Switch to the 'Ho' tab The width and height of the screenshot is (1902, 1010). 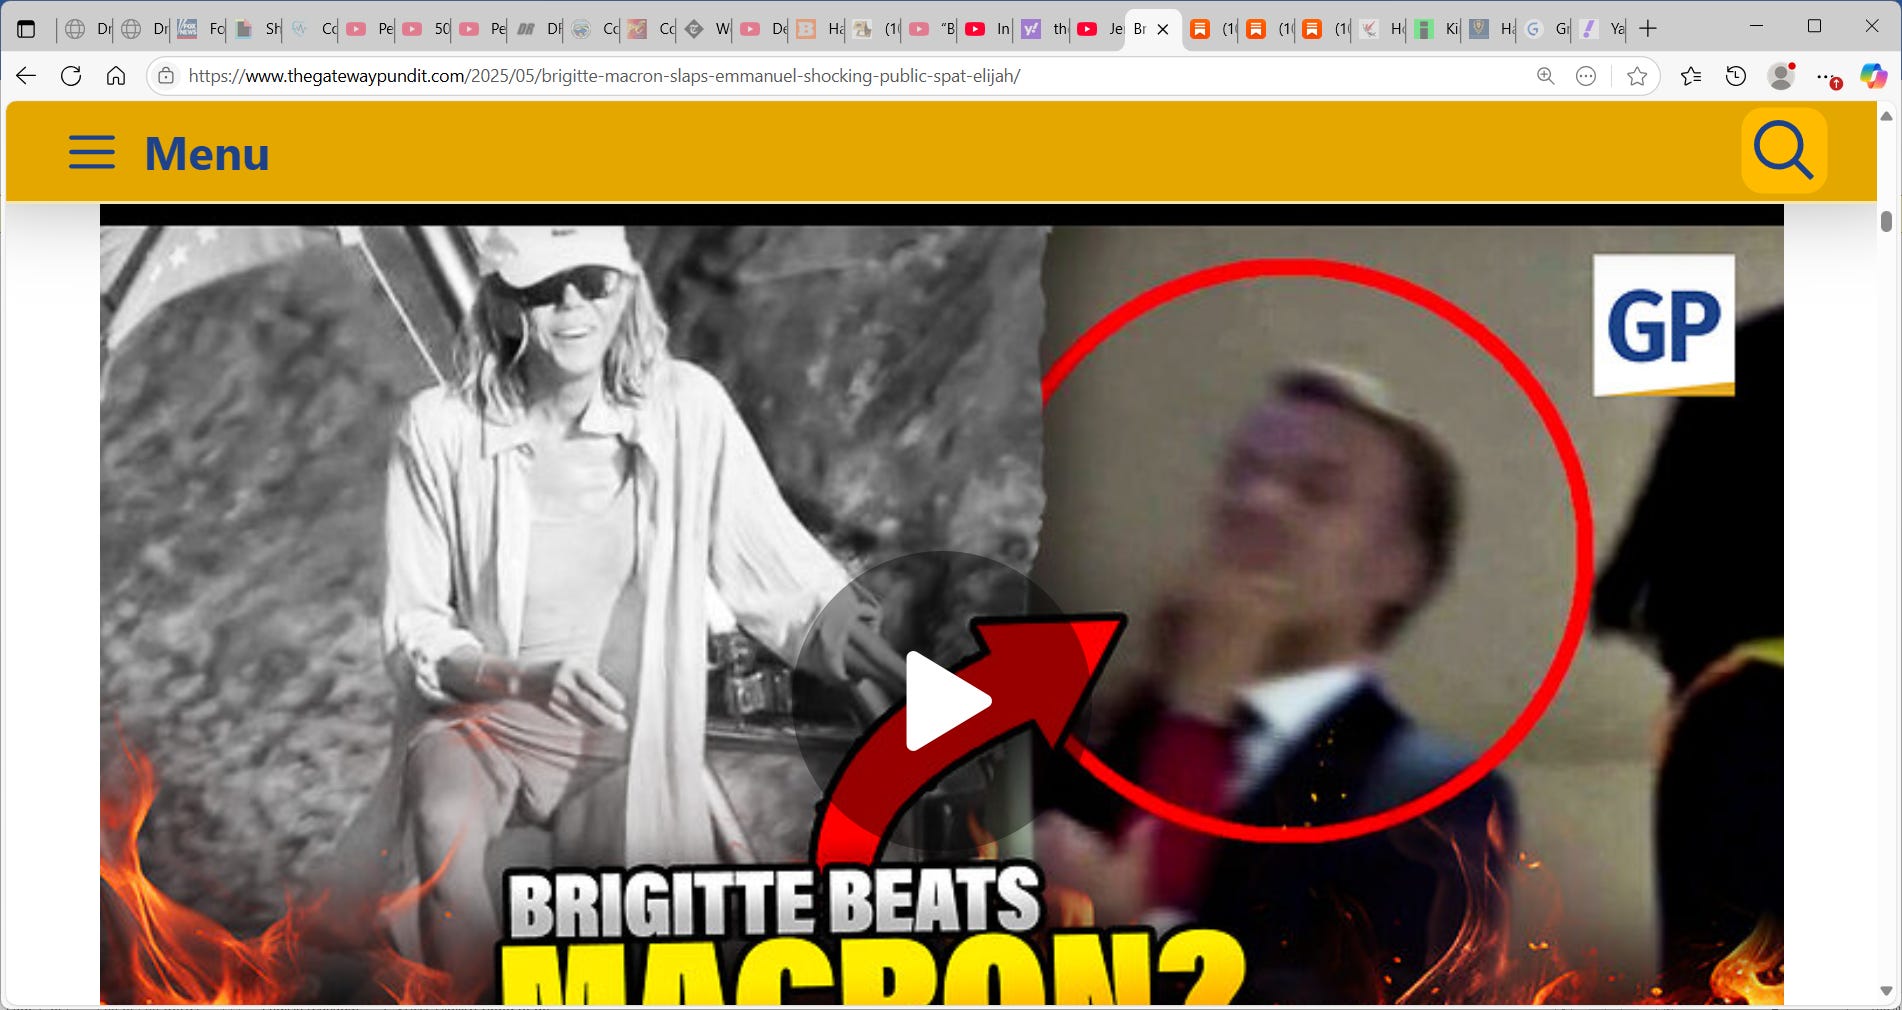(1381, 29)
